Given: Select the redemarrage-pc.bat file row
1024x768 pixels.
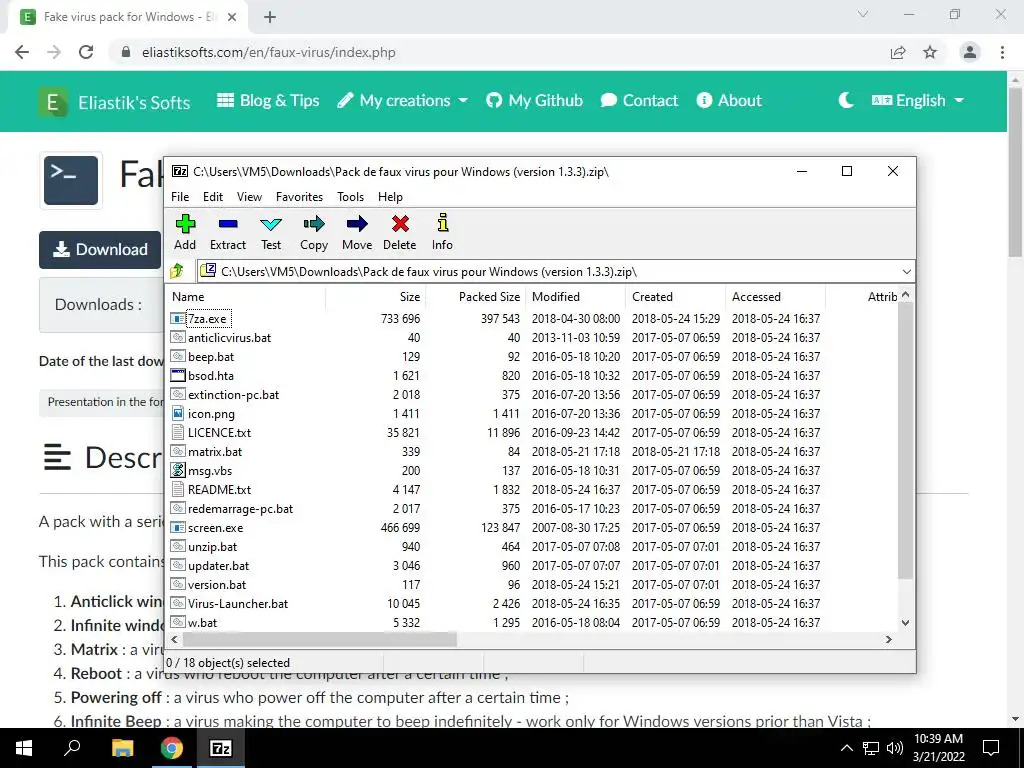Looking at the screenshot, I should pyautogui.click(x=532, y=509).
